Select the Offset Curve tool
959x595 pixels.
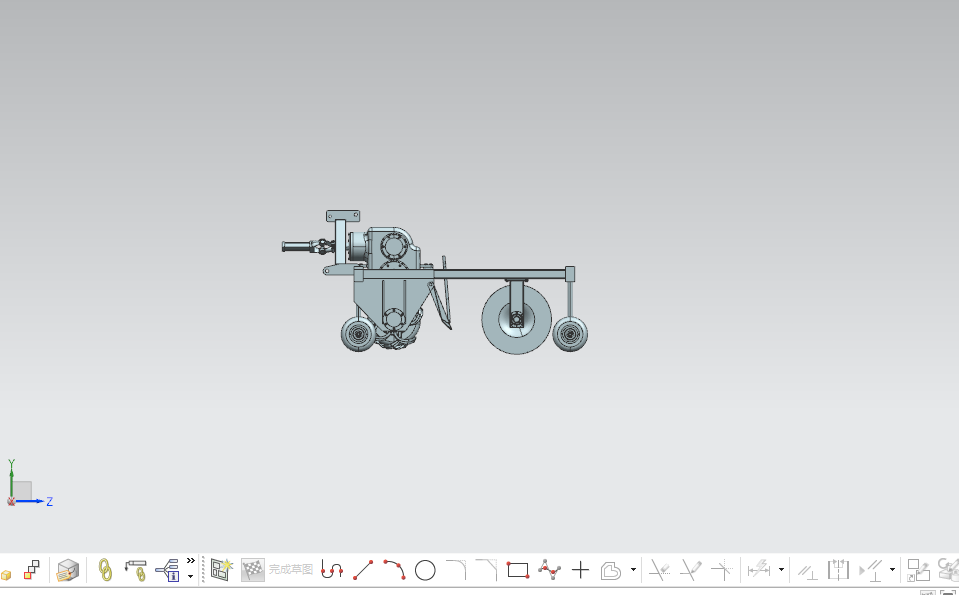point(611,571)
